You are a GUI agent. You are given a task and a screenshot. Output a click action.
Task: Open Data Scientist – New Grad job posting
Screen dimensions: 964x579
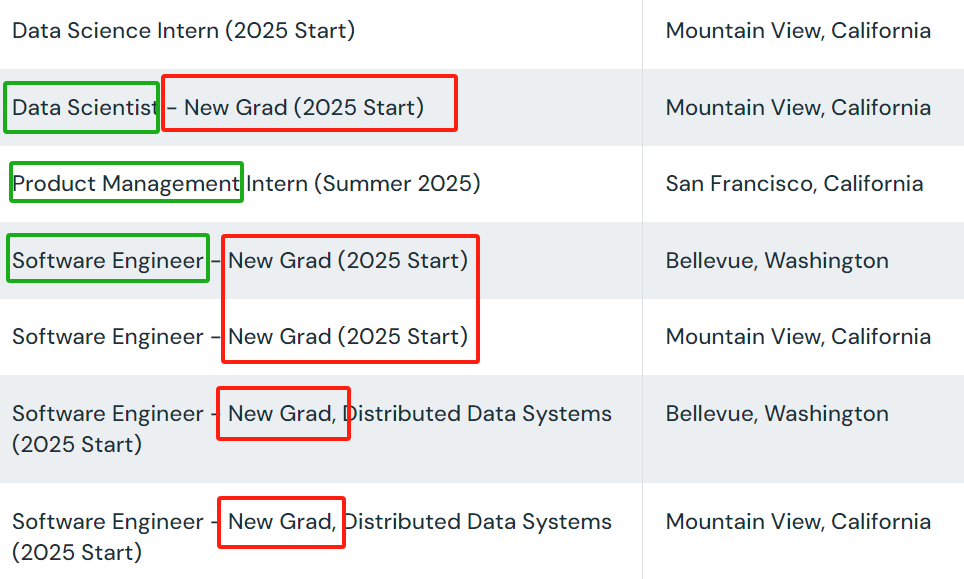click(218, 107)
